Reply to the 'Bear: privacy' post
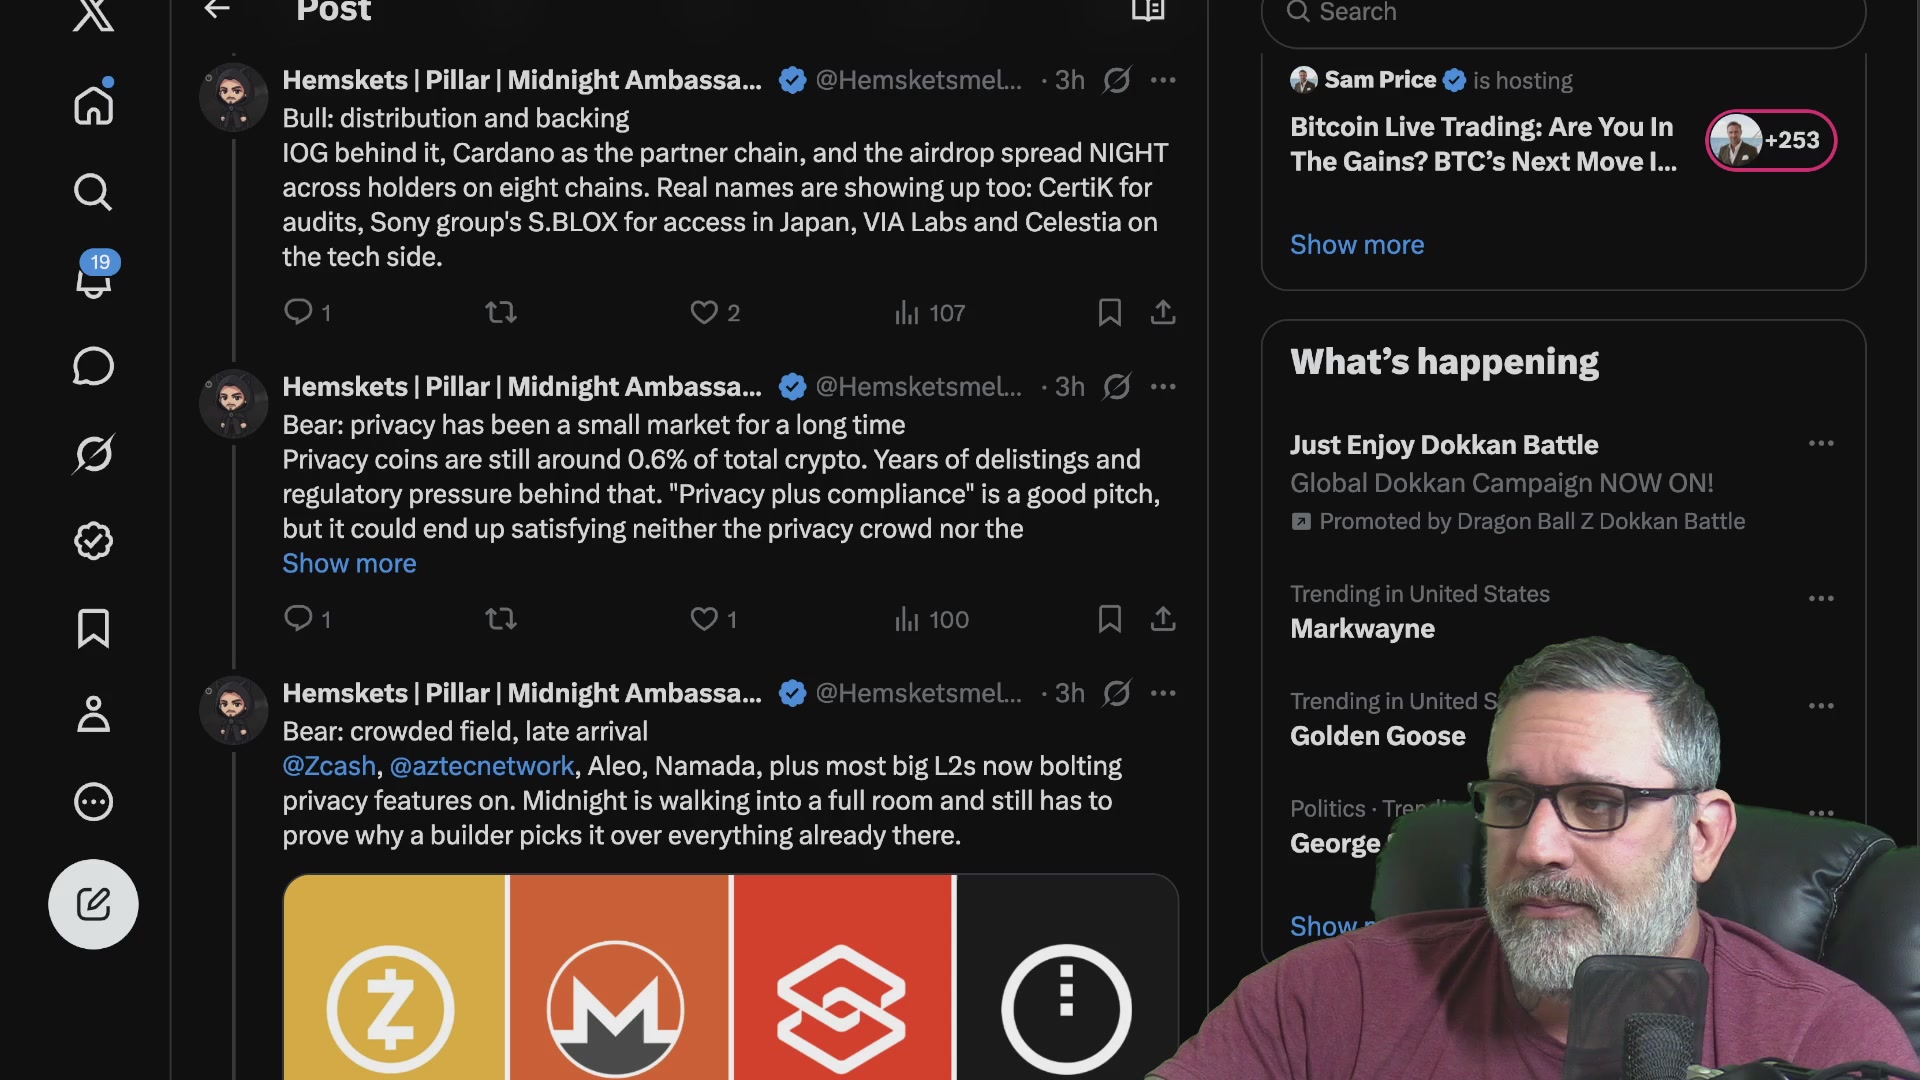 pos(307,619)
